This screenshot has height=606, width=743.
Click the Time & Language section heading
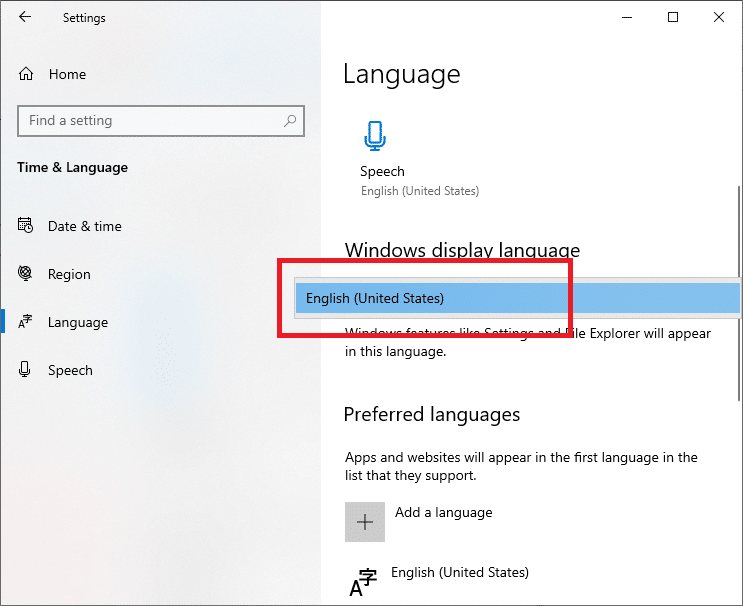(x=72, y=168)
